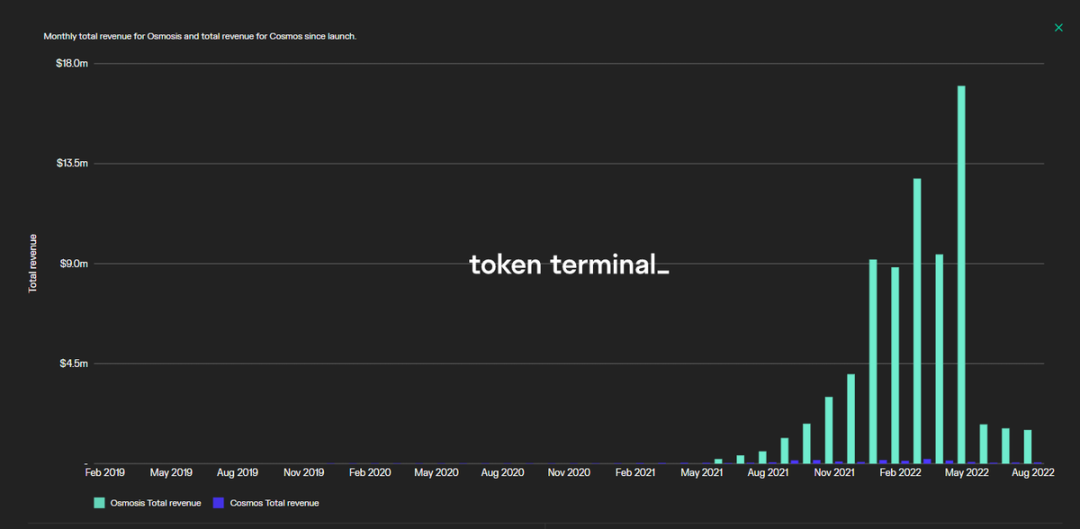Click the $9.0m y-axis label
The image size is (1080, 529).
click(x=74, y=264)
